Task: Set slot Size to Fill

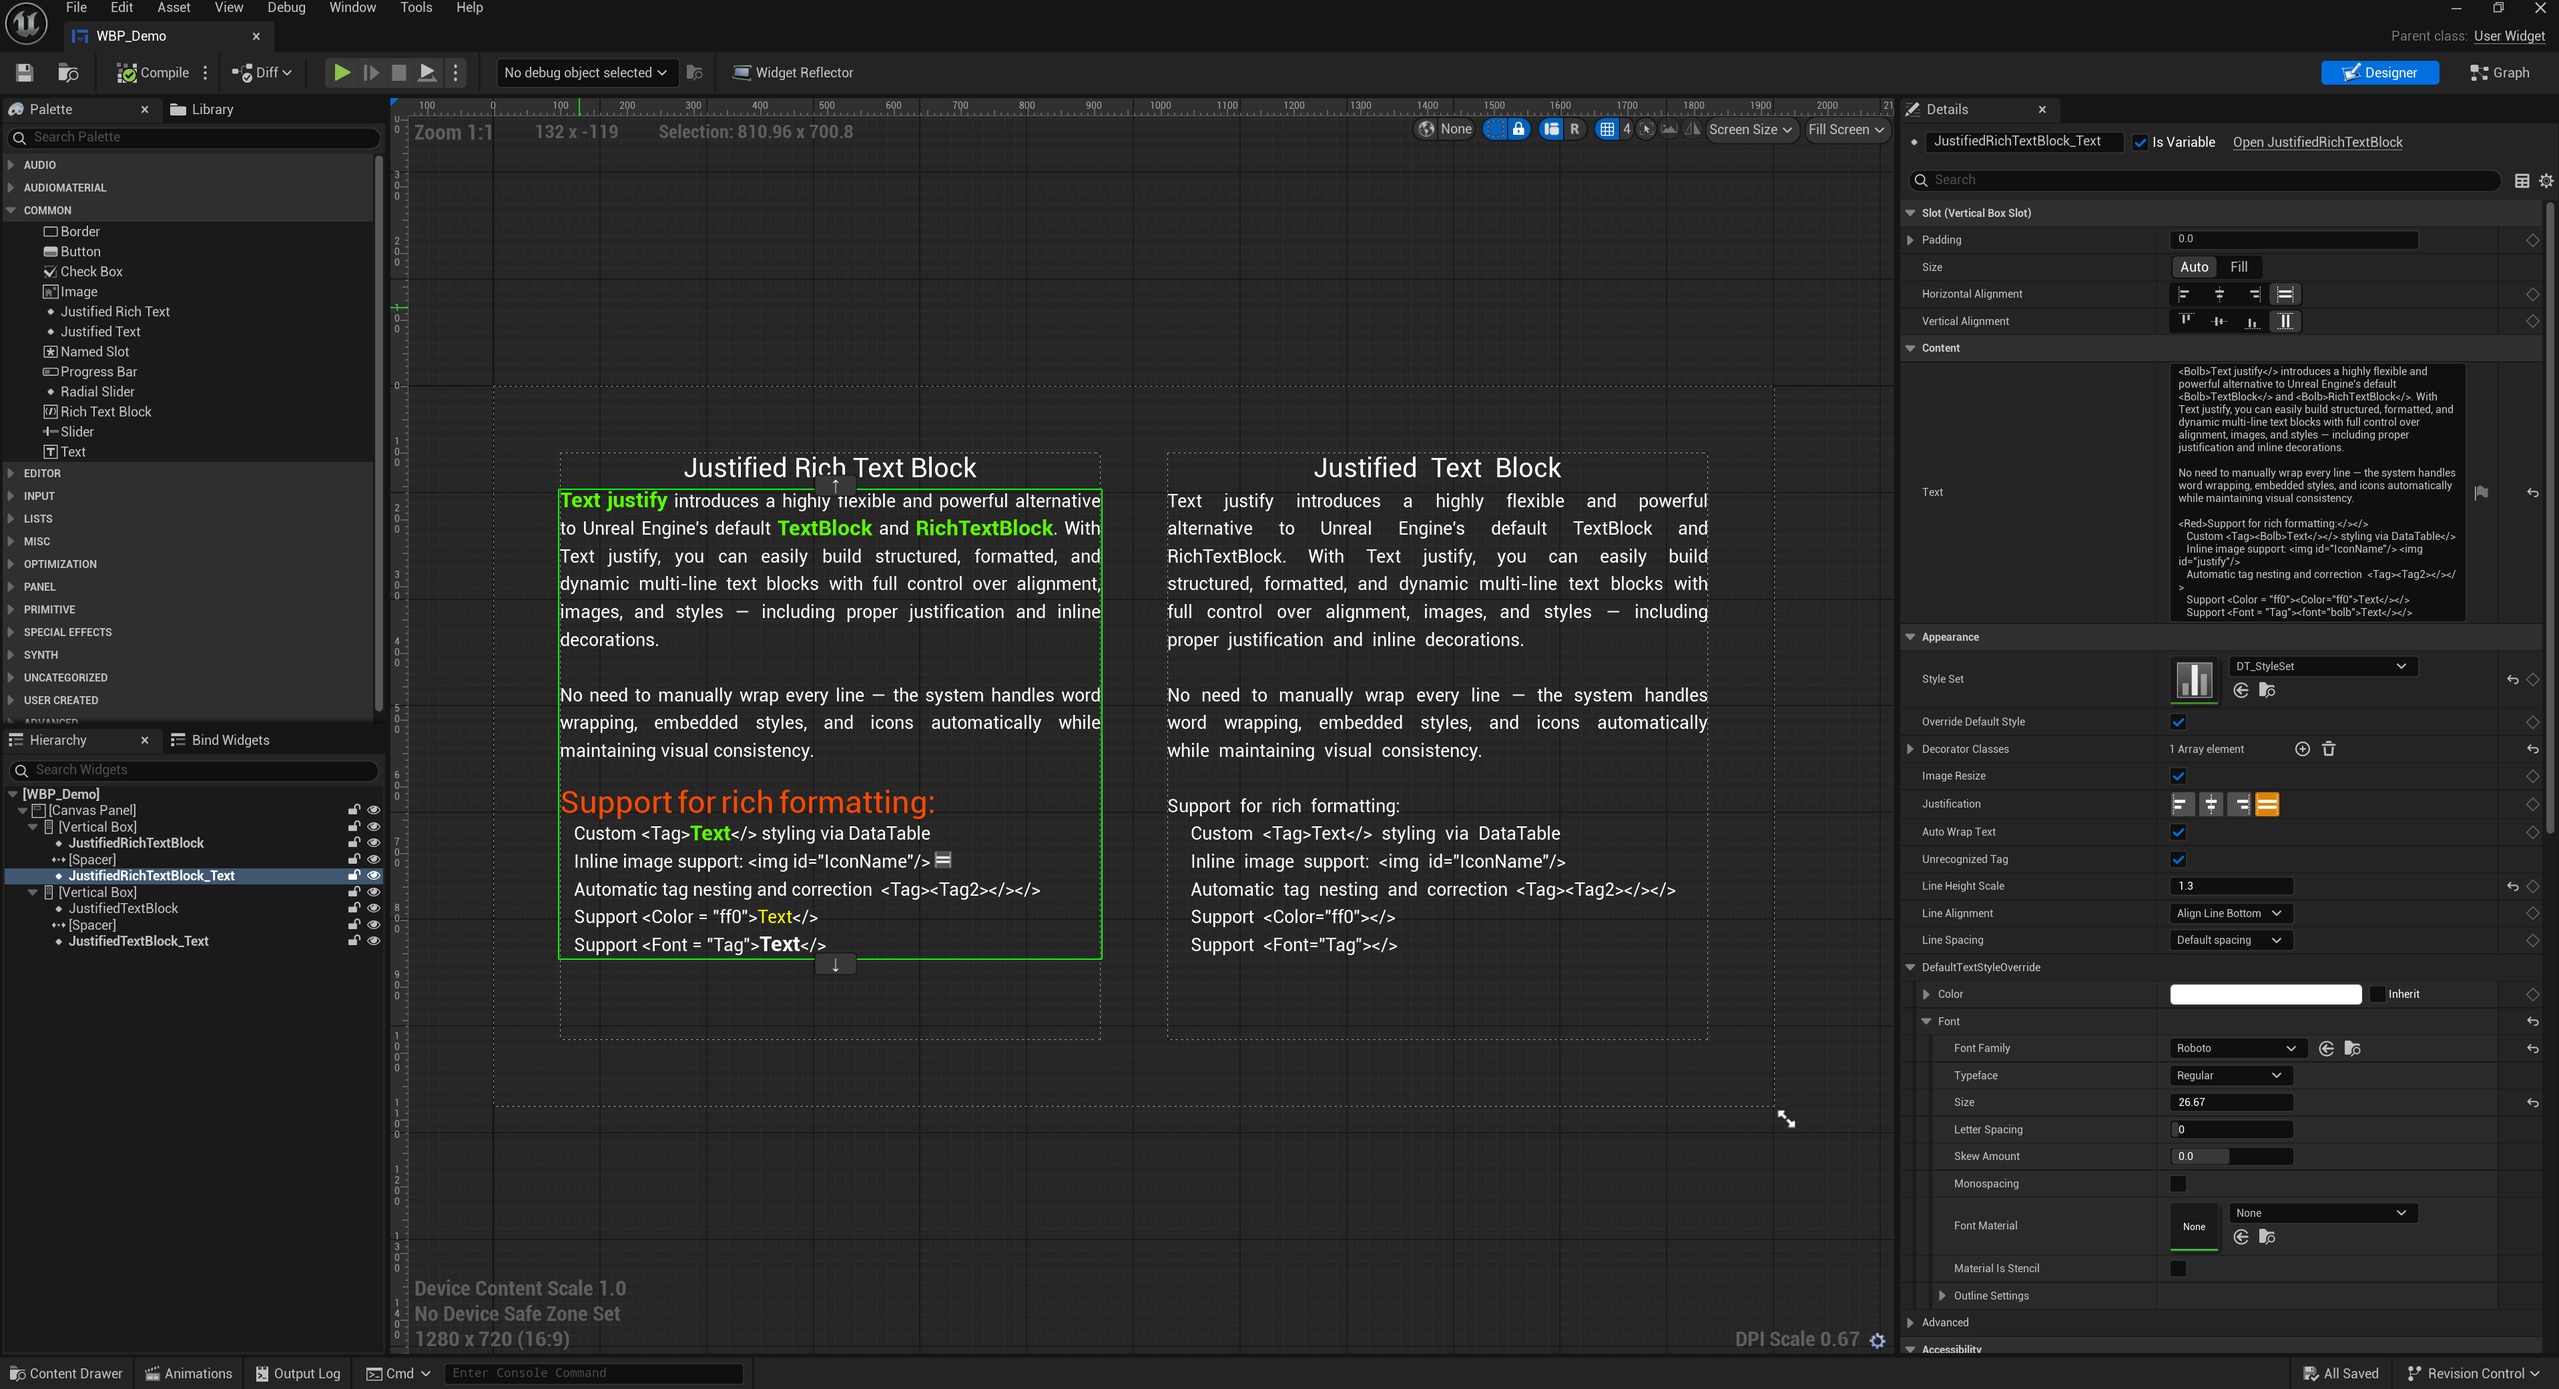Action: 2239,267
